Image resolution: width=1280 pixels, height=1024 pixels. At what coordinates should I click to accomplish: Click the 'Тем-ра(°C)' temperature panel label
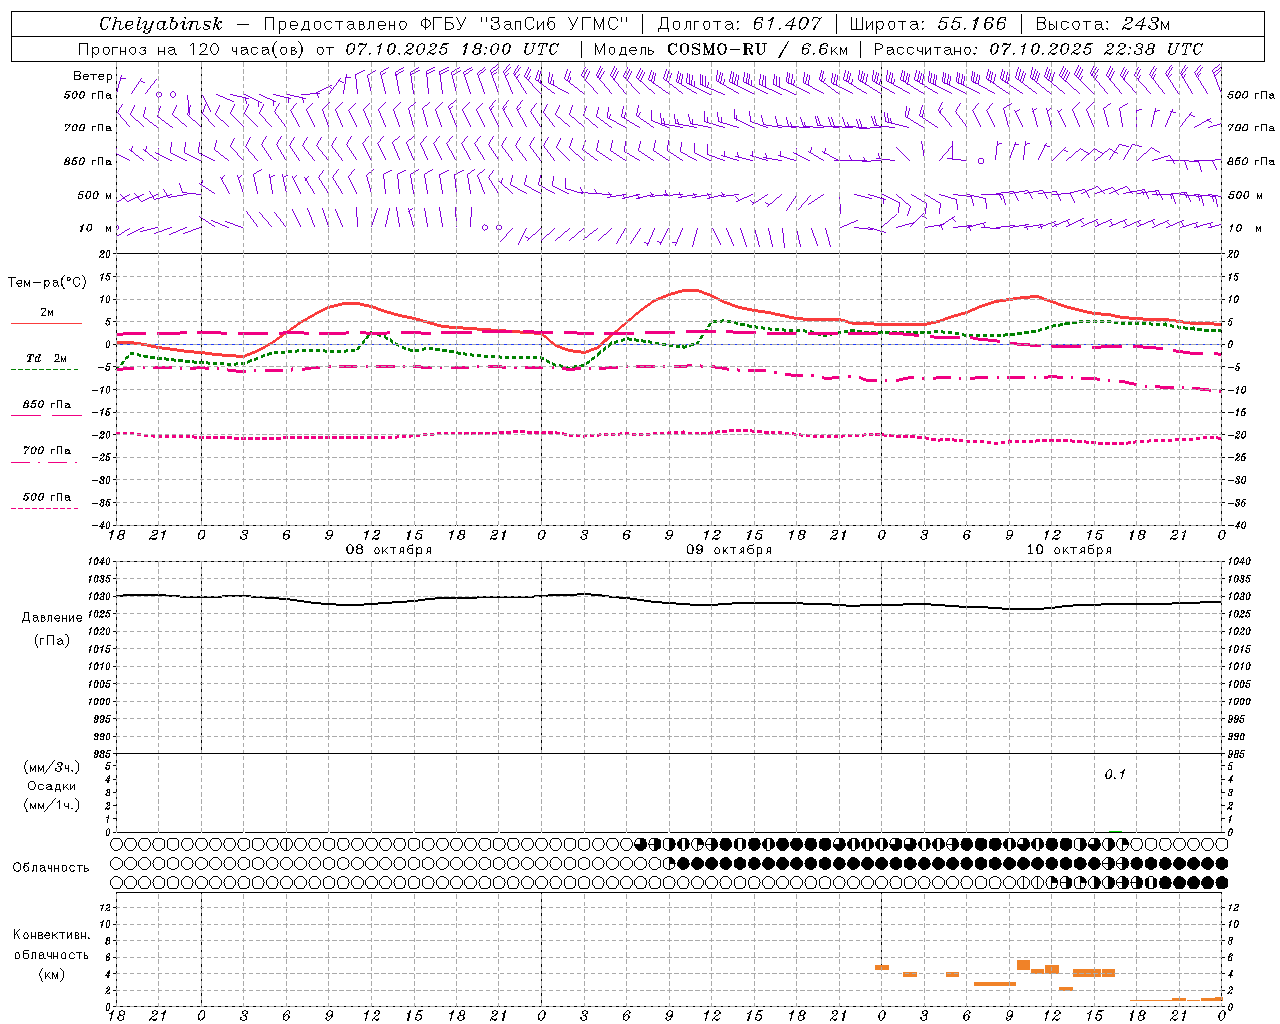pos(47,283)
